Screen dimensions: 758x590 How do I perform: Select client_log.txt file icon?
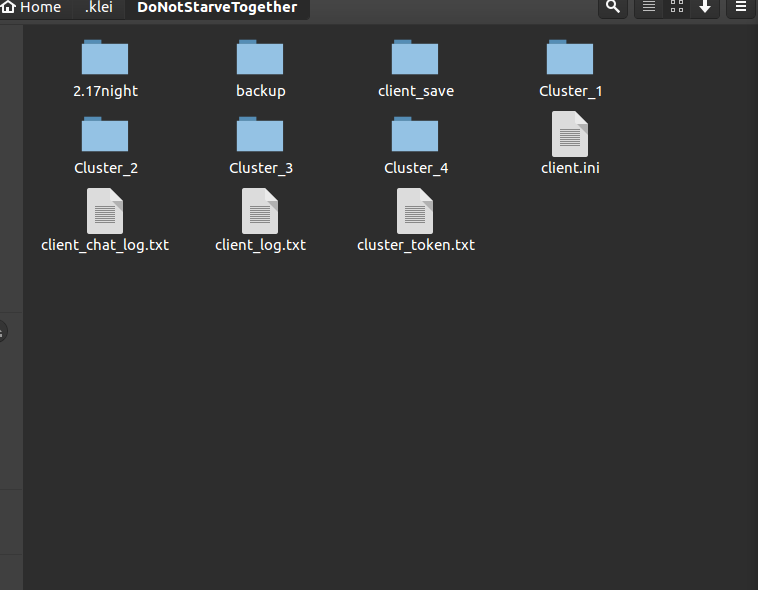point(260,211)
